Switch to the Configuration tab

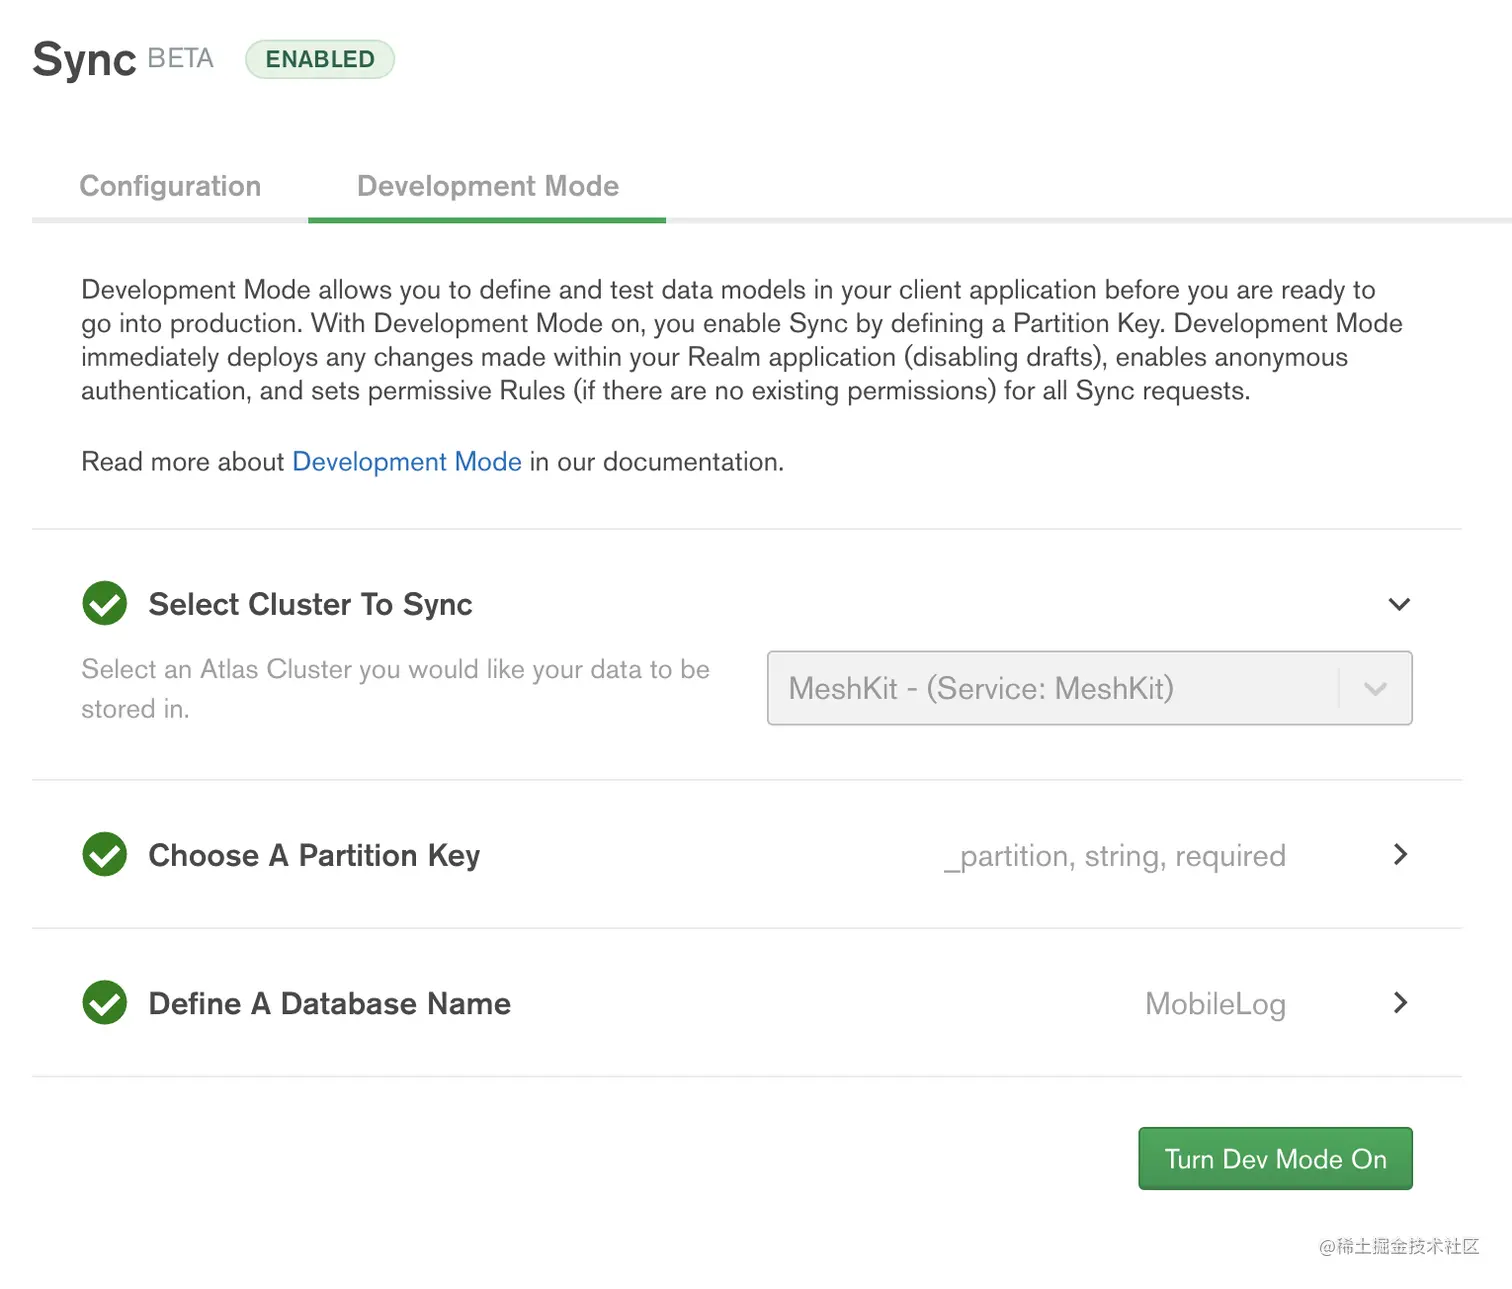(170, 186)
